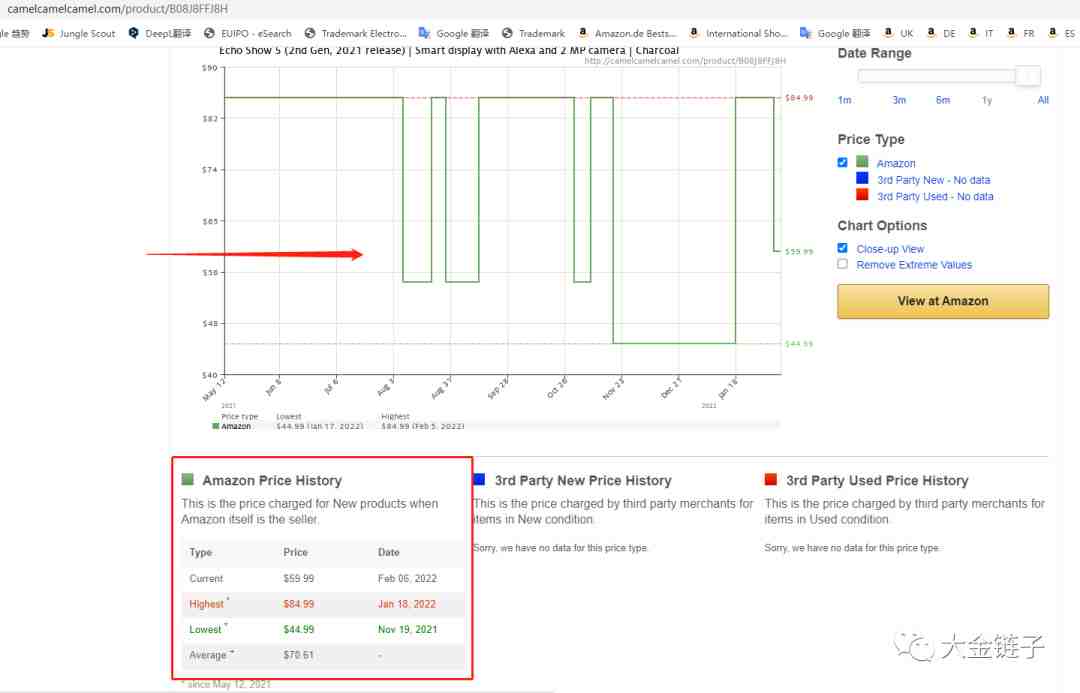The height and width of the screenshot is (693, 1080).
Task: Select the 6m date range
Action: [943, 100]
